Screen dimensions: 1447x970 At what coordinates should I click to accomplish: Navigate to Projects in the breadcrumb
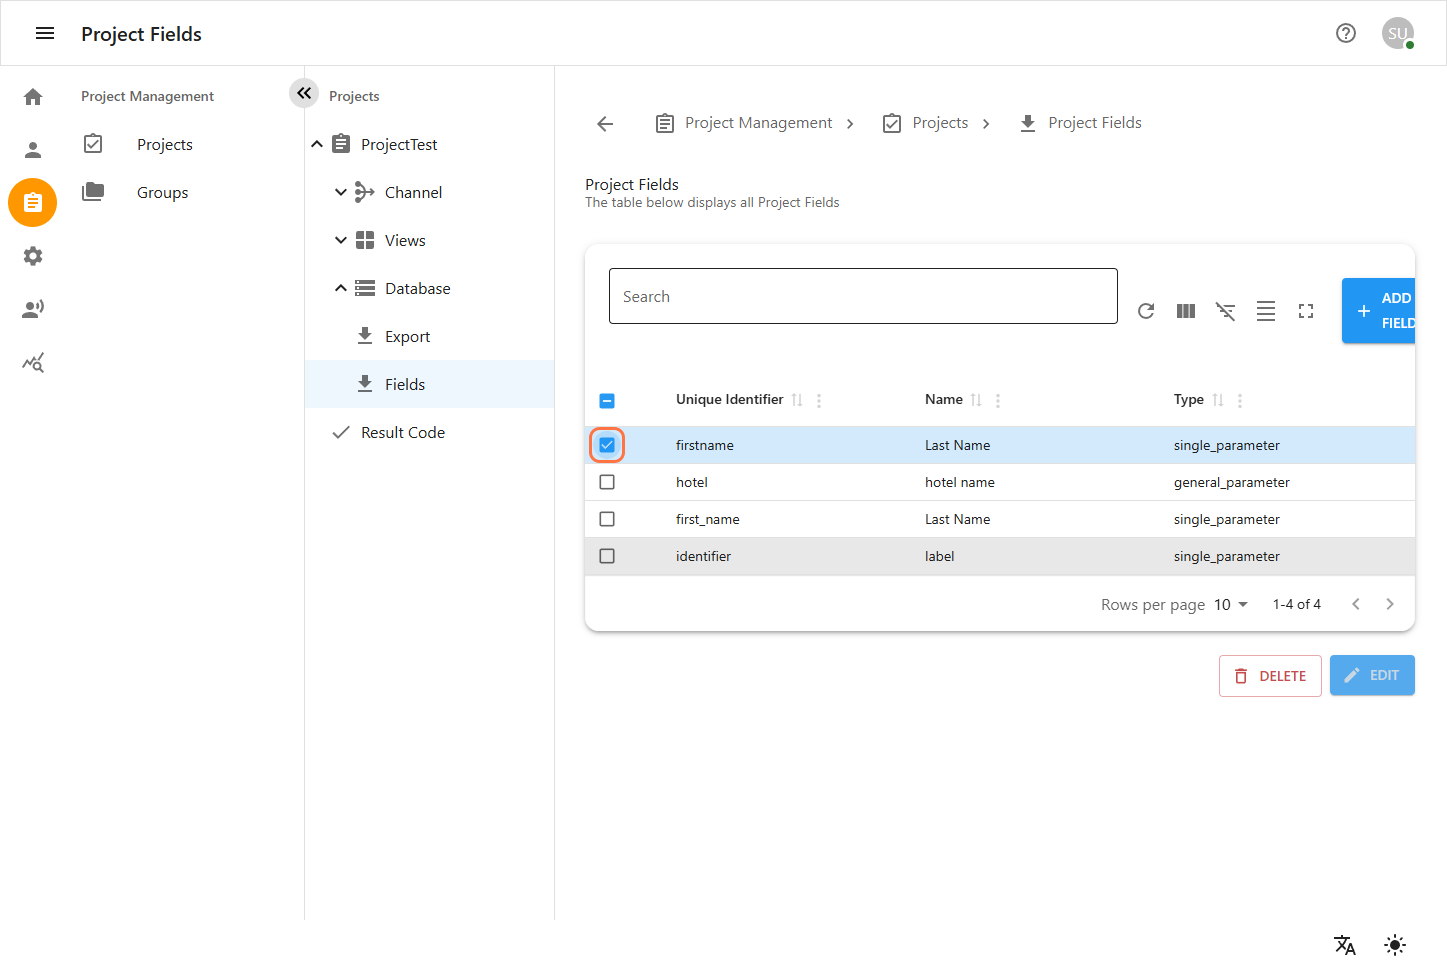[x=940, y=122]
